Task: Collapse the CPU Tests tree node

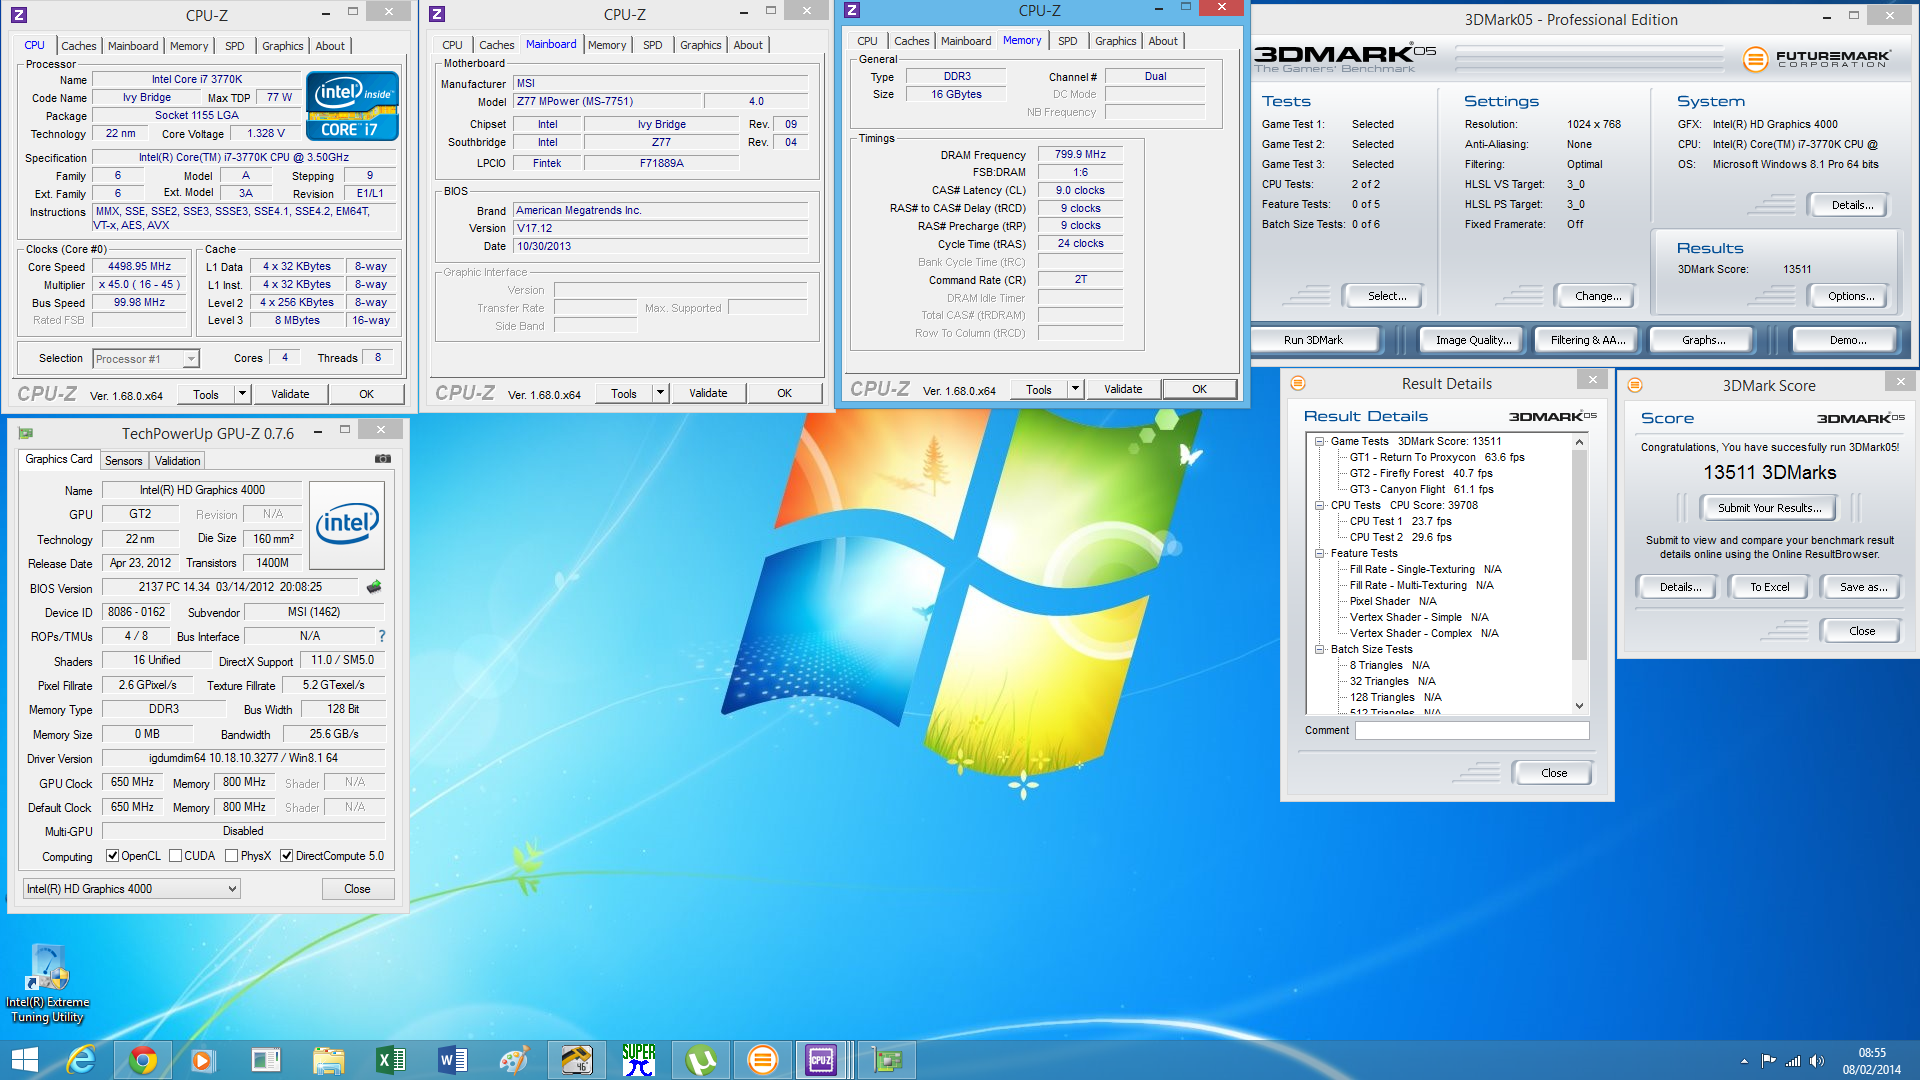Action: point(1320,505)
